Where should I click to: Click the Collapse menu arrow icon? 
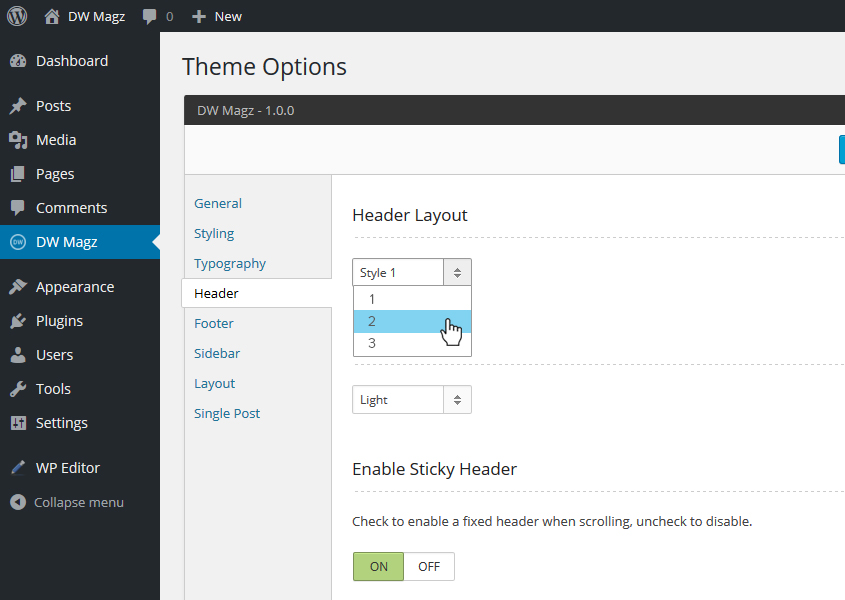[x=18, y=502]
